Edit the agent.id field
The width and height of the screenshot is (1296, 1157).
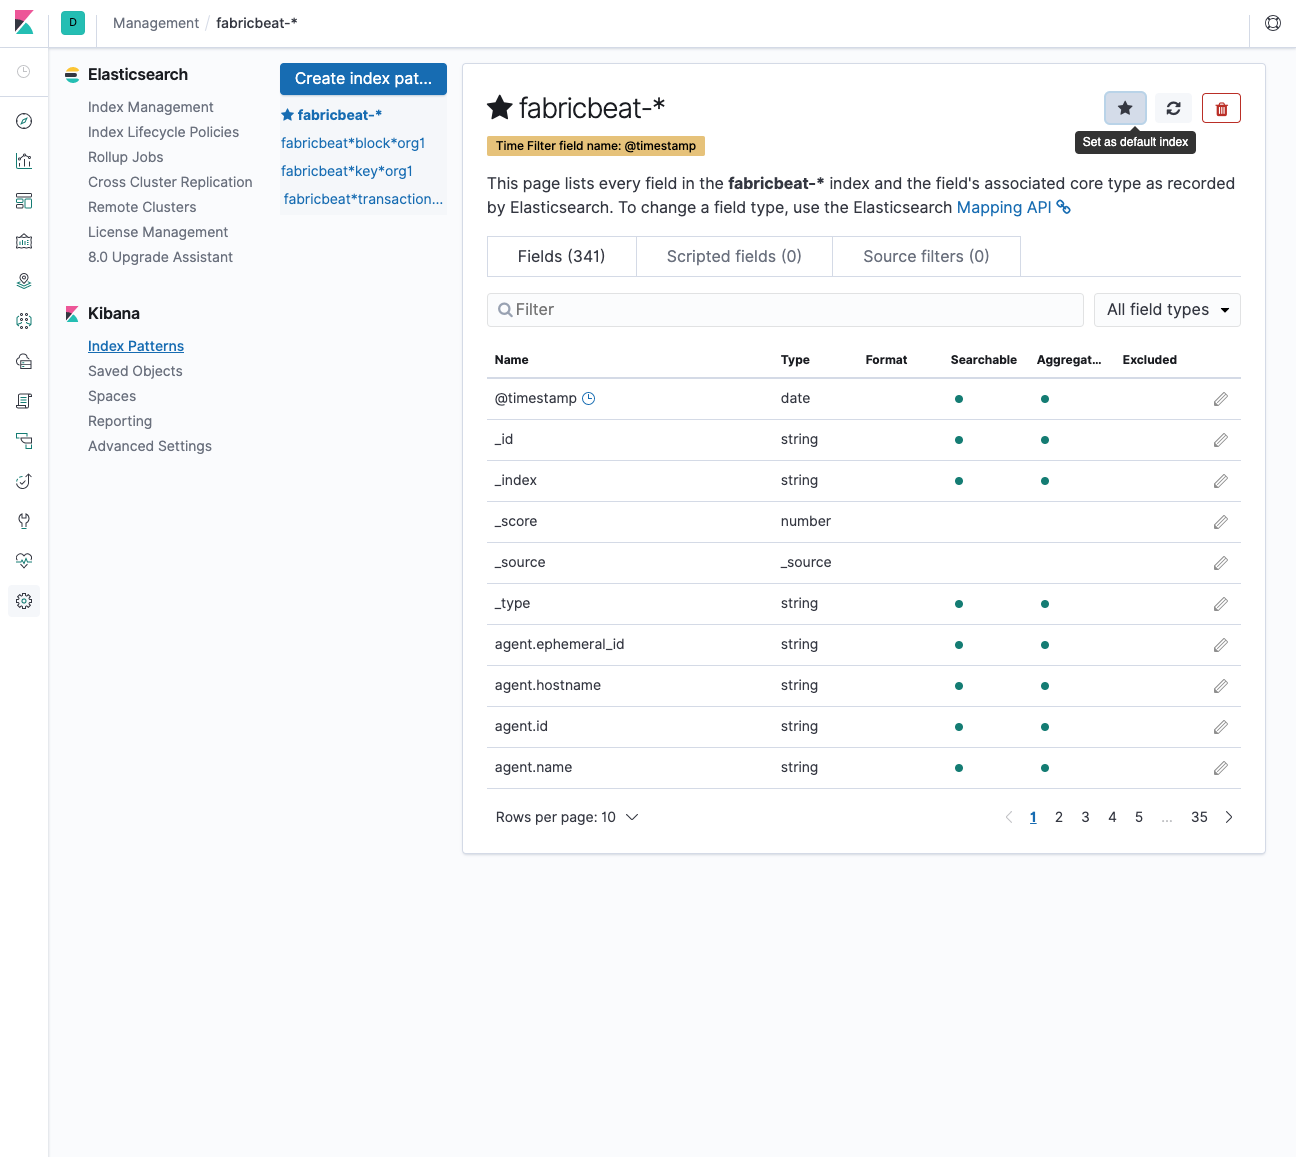(x=1221, y=727)
